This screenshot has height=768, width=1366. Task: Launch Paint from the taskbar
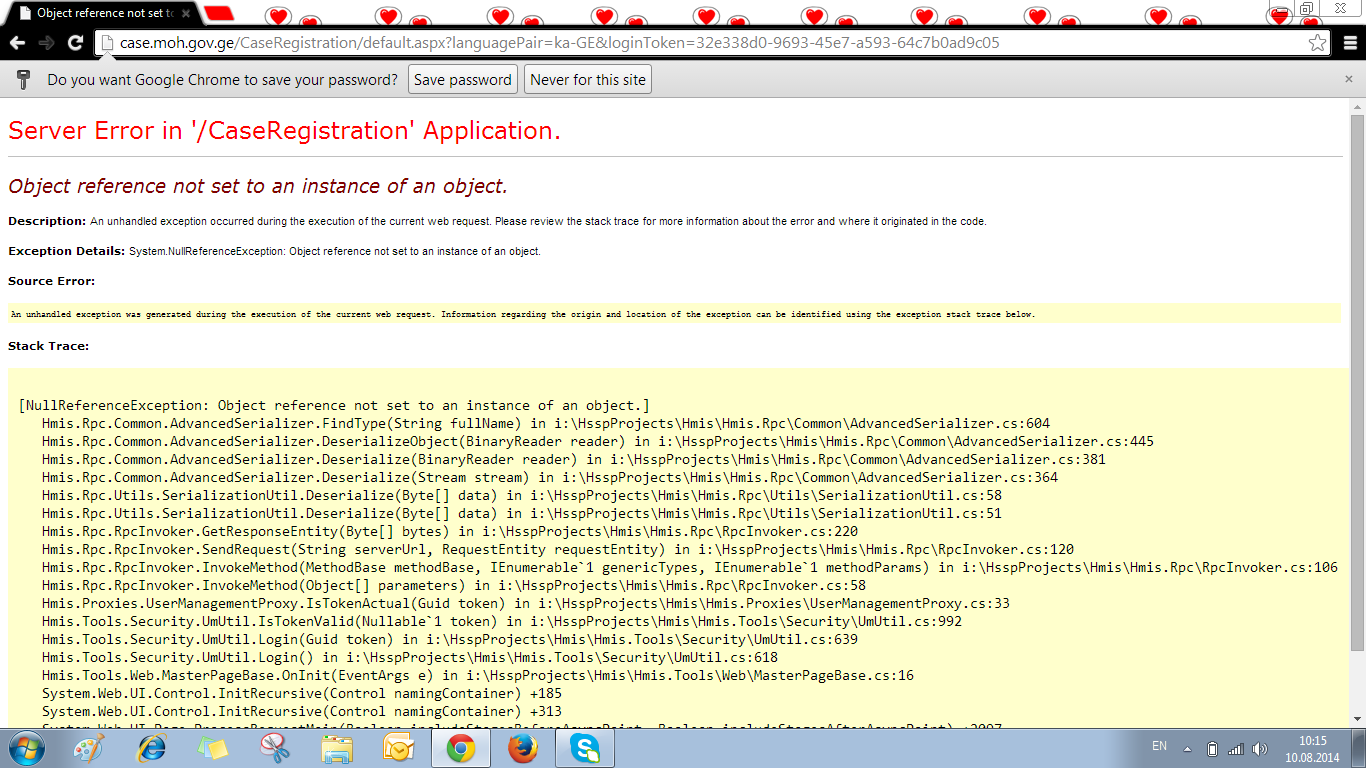click(89, 747)
